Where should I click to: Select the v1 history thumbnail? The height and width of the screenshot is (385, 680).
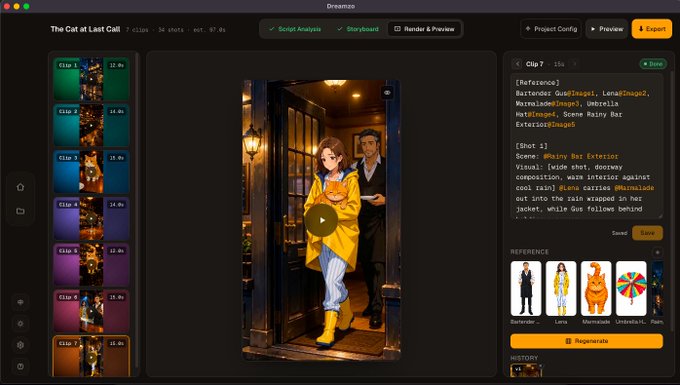(526, 370)
